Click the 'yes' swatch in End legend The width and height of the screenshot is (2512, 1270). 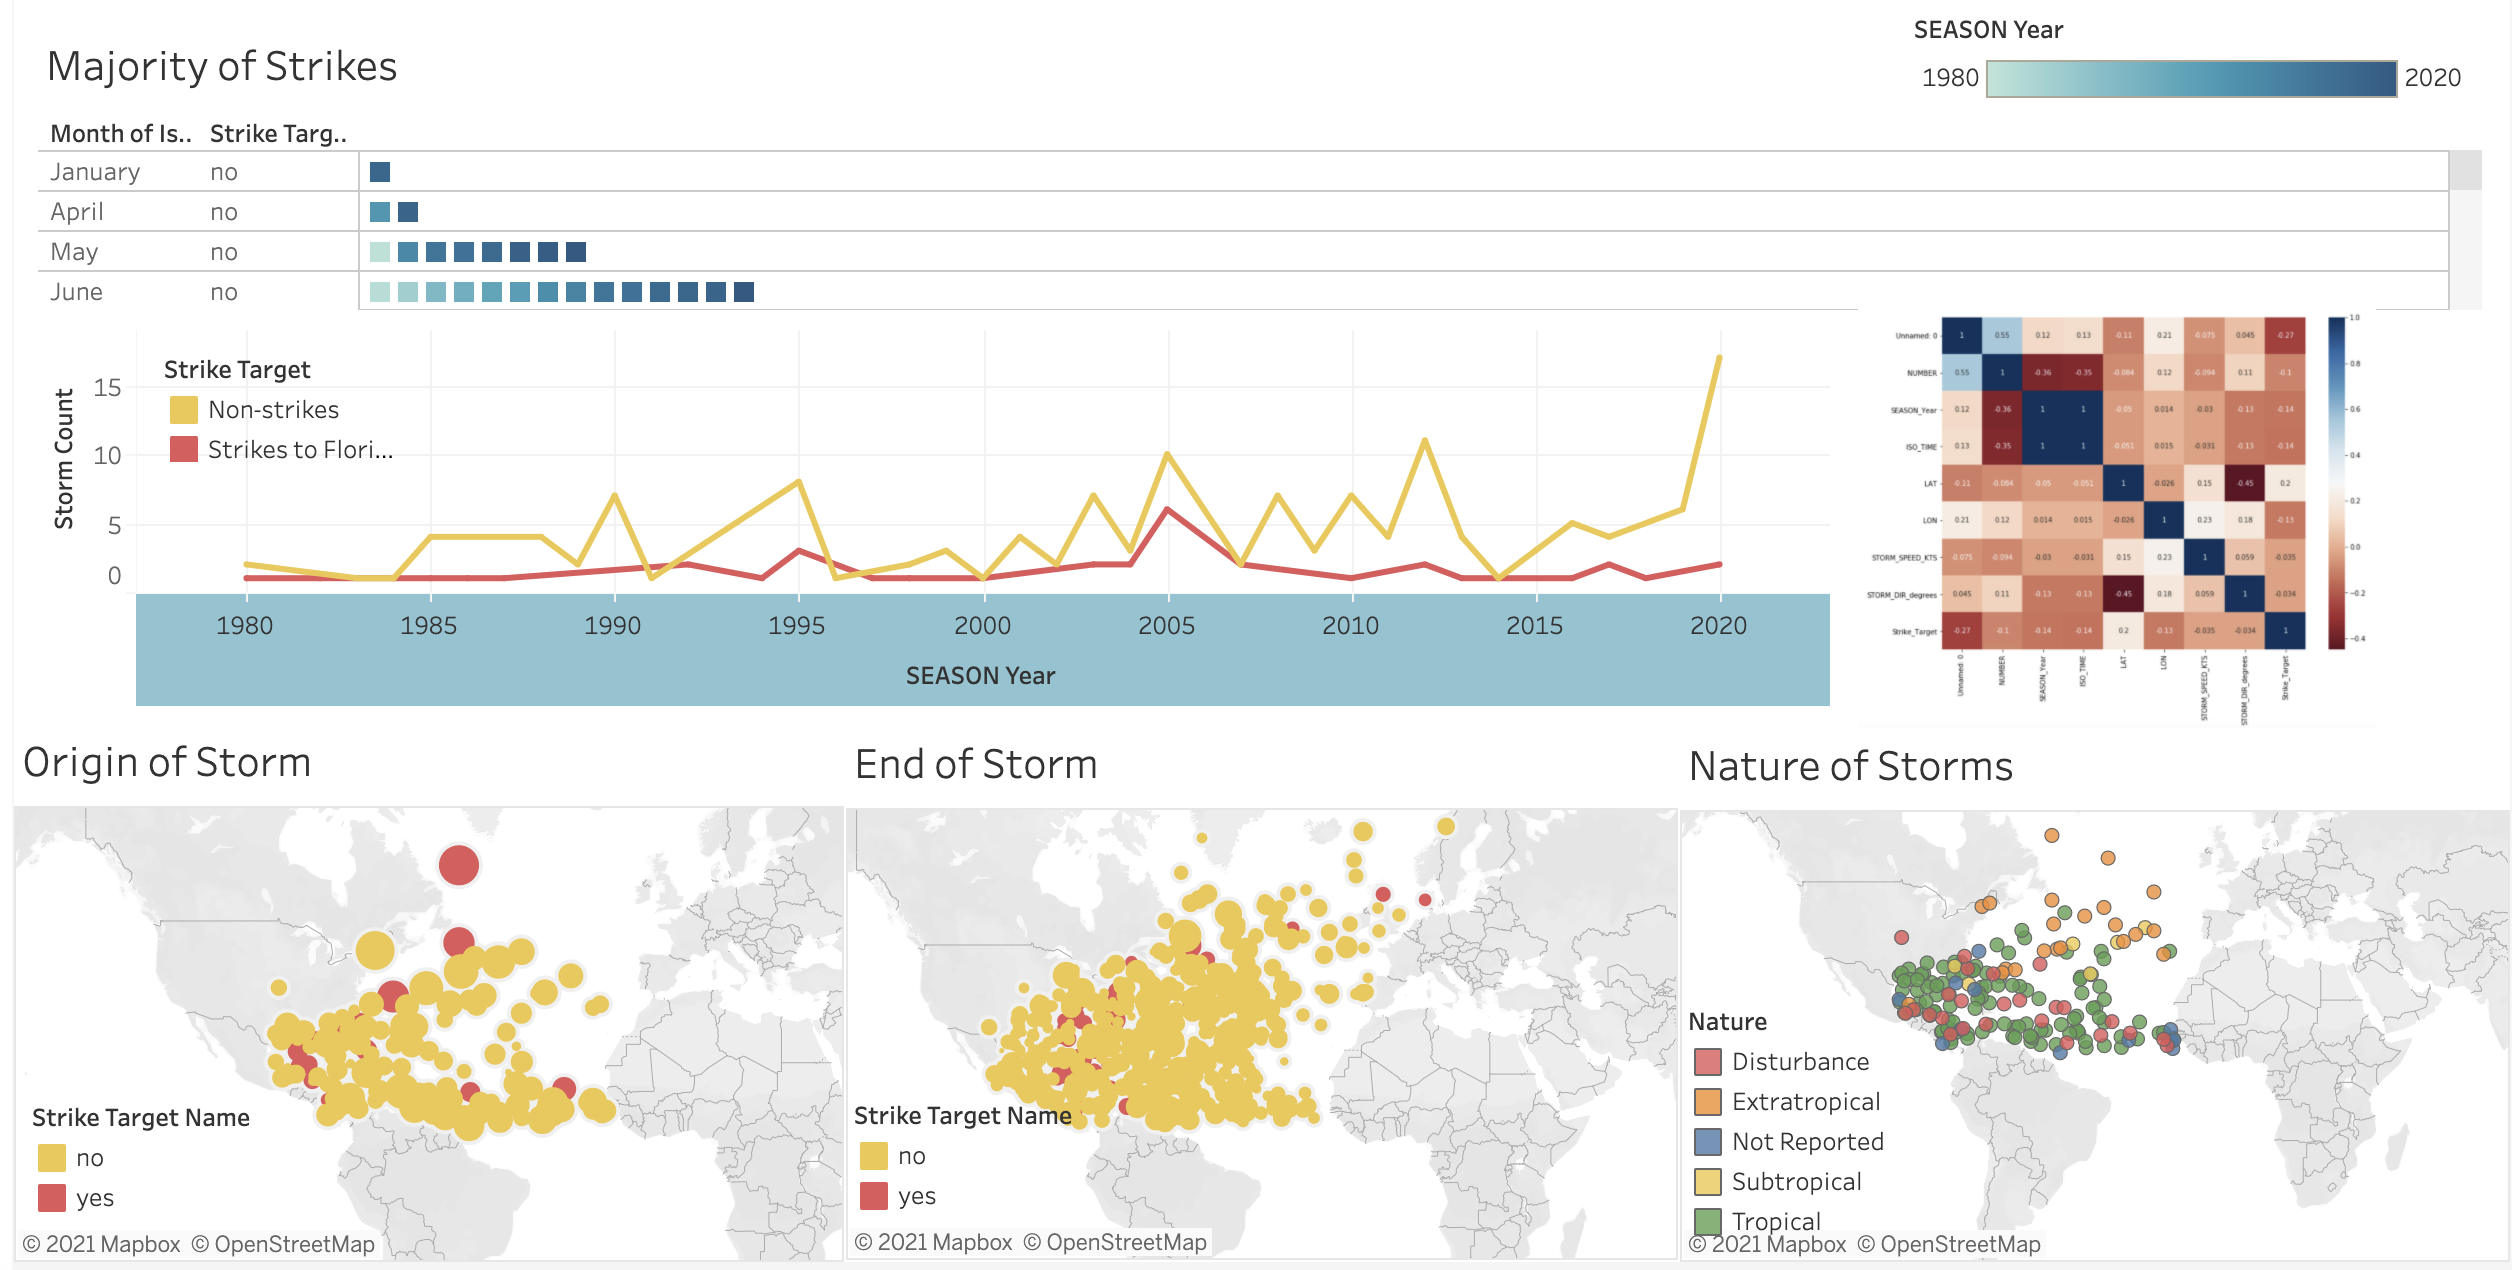click(874, 1196)
